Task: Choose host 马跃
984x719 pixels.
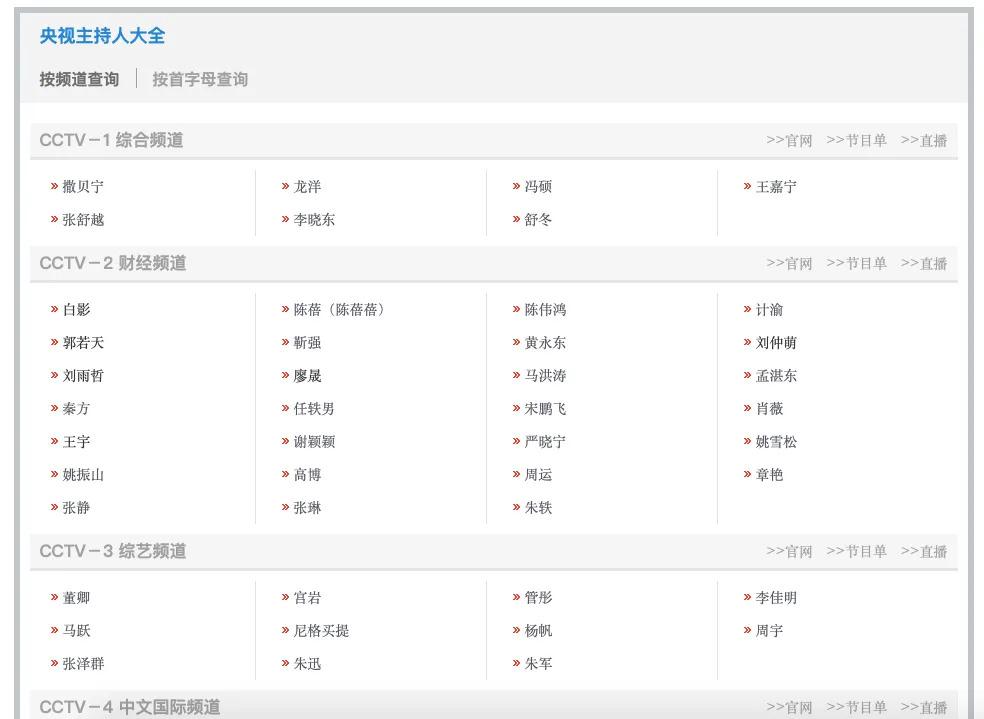Action: pos(76,631)
